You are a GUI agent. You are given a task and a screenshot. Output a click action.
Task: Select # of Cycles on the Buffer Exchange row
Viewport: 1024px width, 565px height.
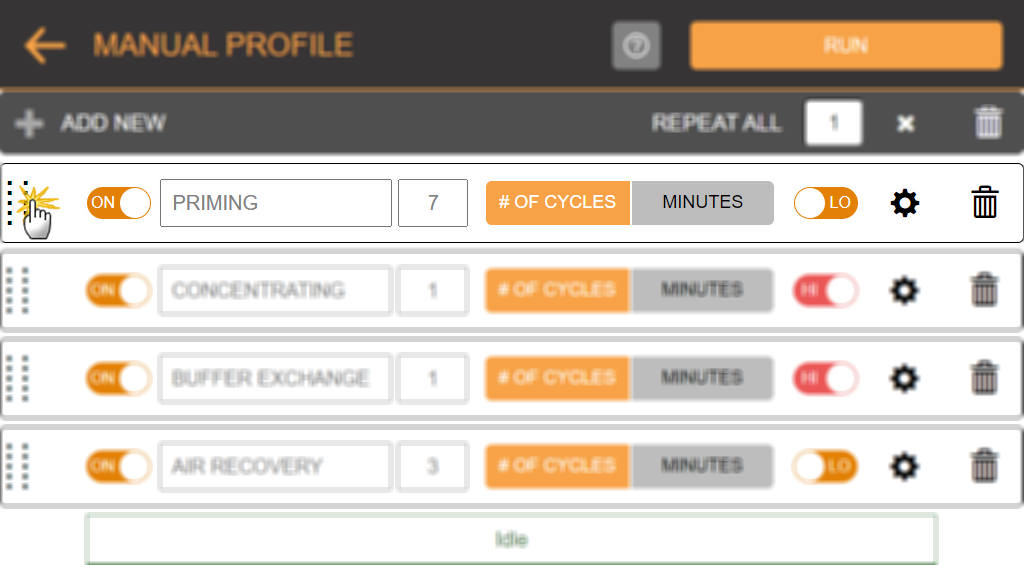(x=557, y=378)
